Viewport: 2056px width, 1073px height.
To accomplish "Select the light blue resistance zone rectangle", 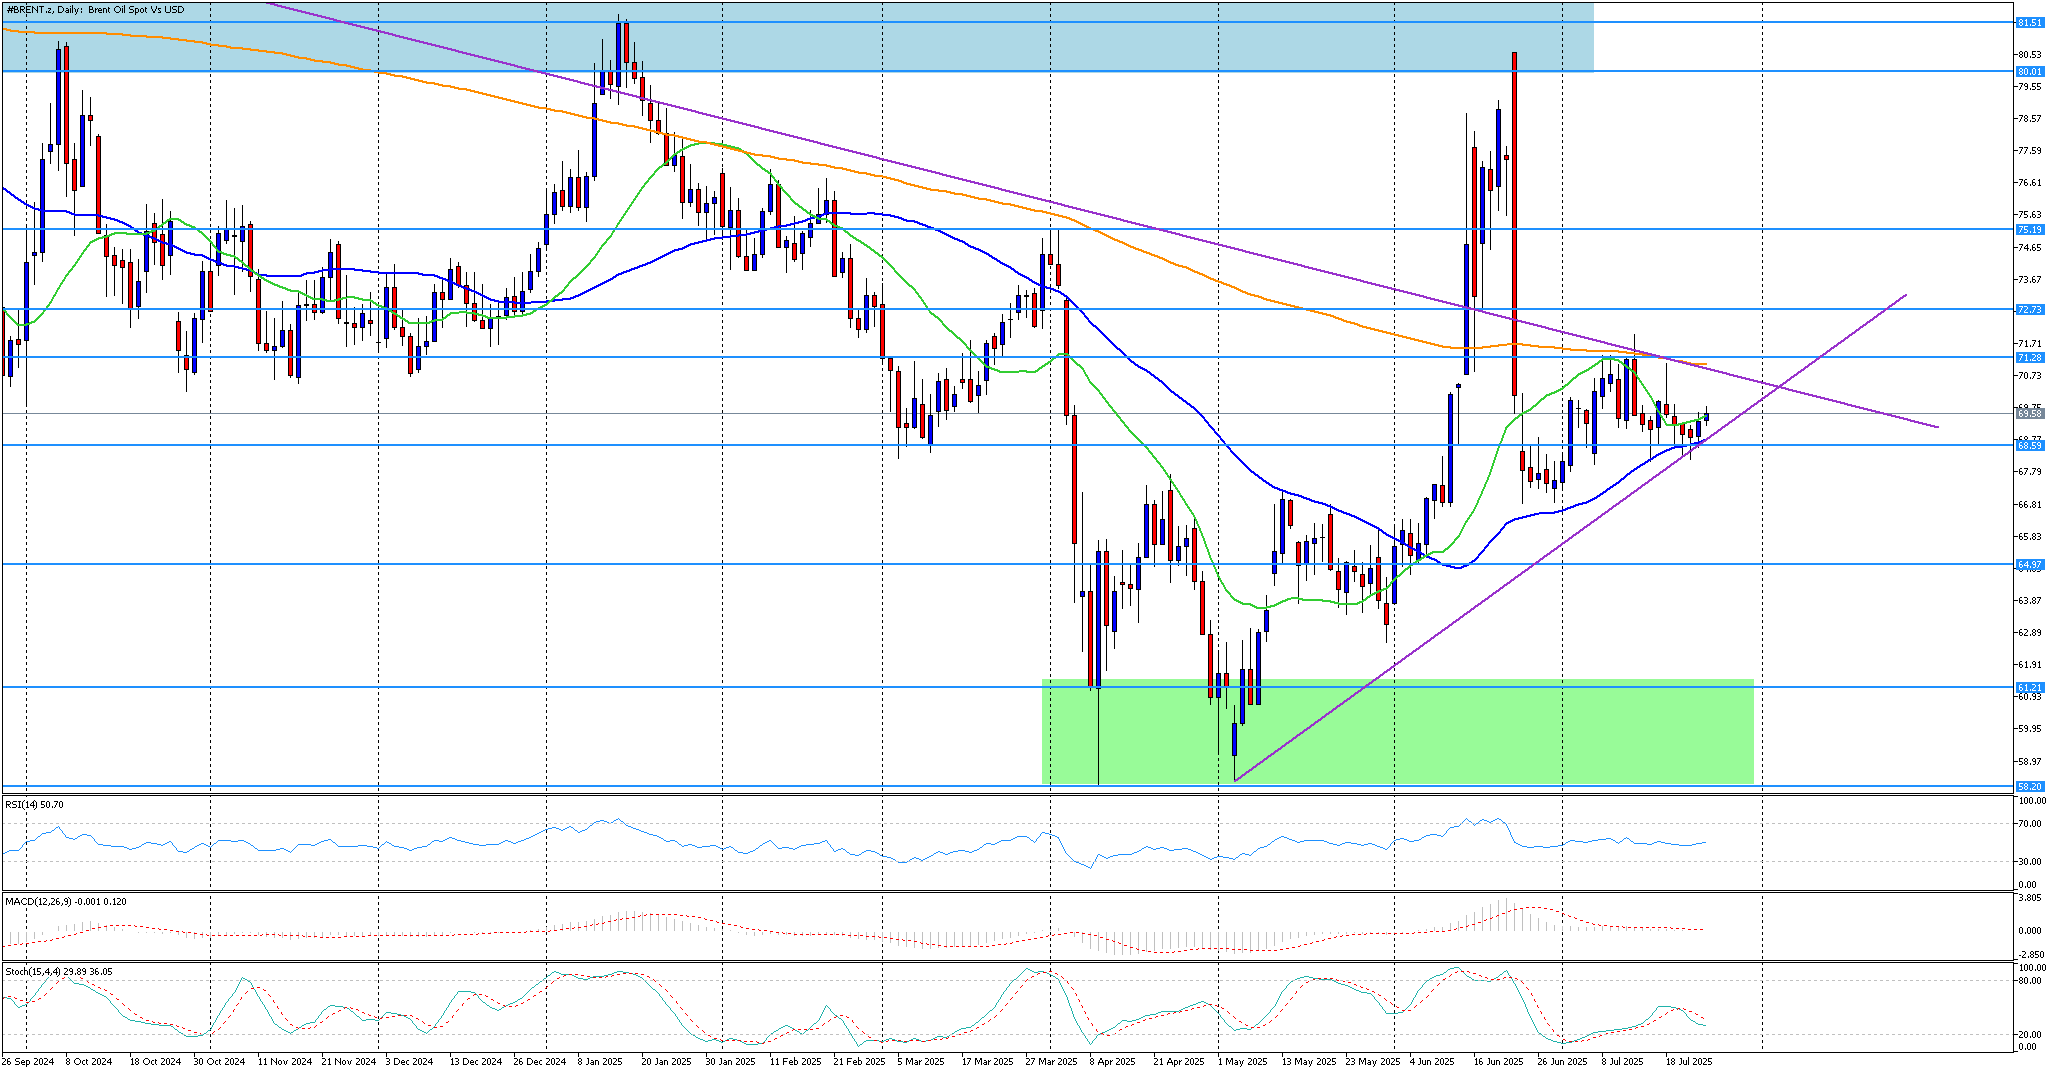I will [x=797, y=36].
